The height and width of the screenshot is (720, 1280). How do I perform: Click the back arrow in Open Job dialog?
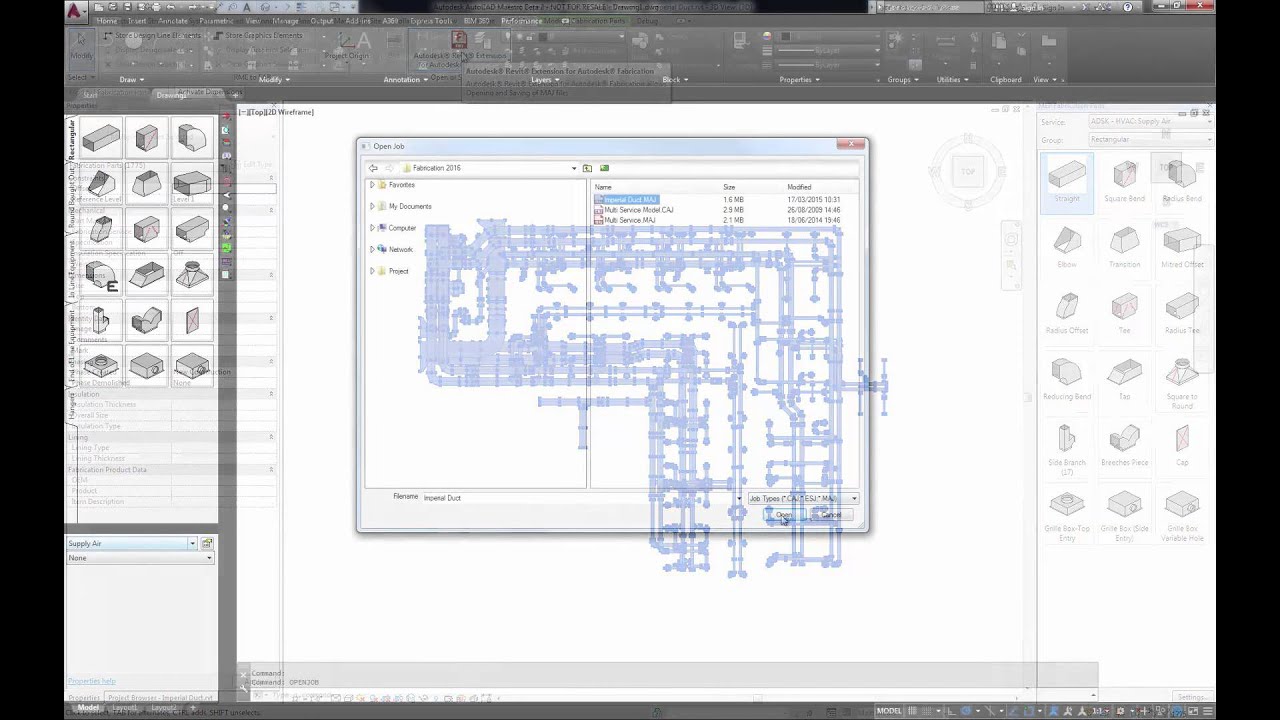pos(373,168)
